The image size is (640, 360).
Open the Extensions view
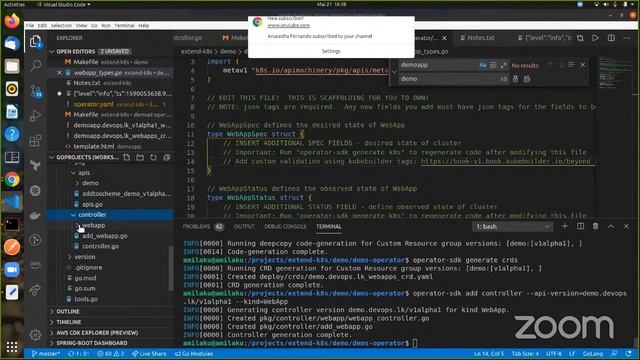point(36,141)
